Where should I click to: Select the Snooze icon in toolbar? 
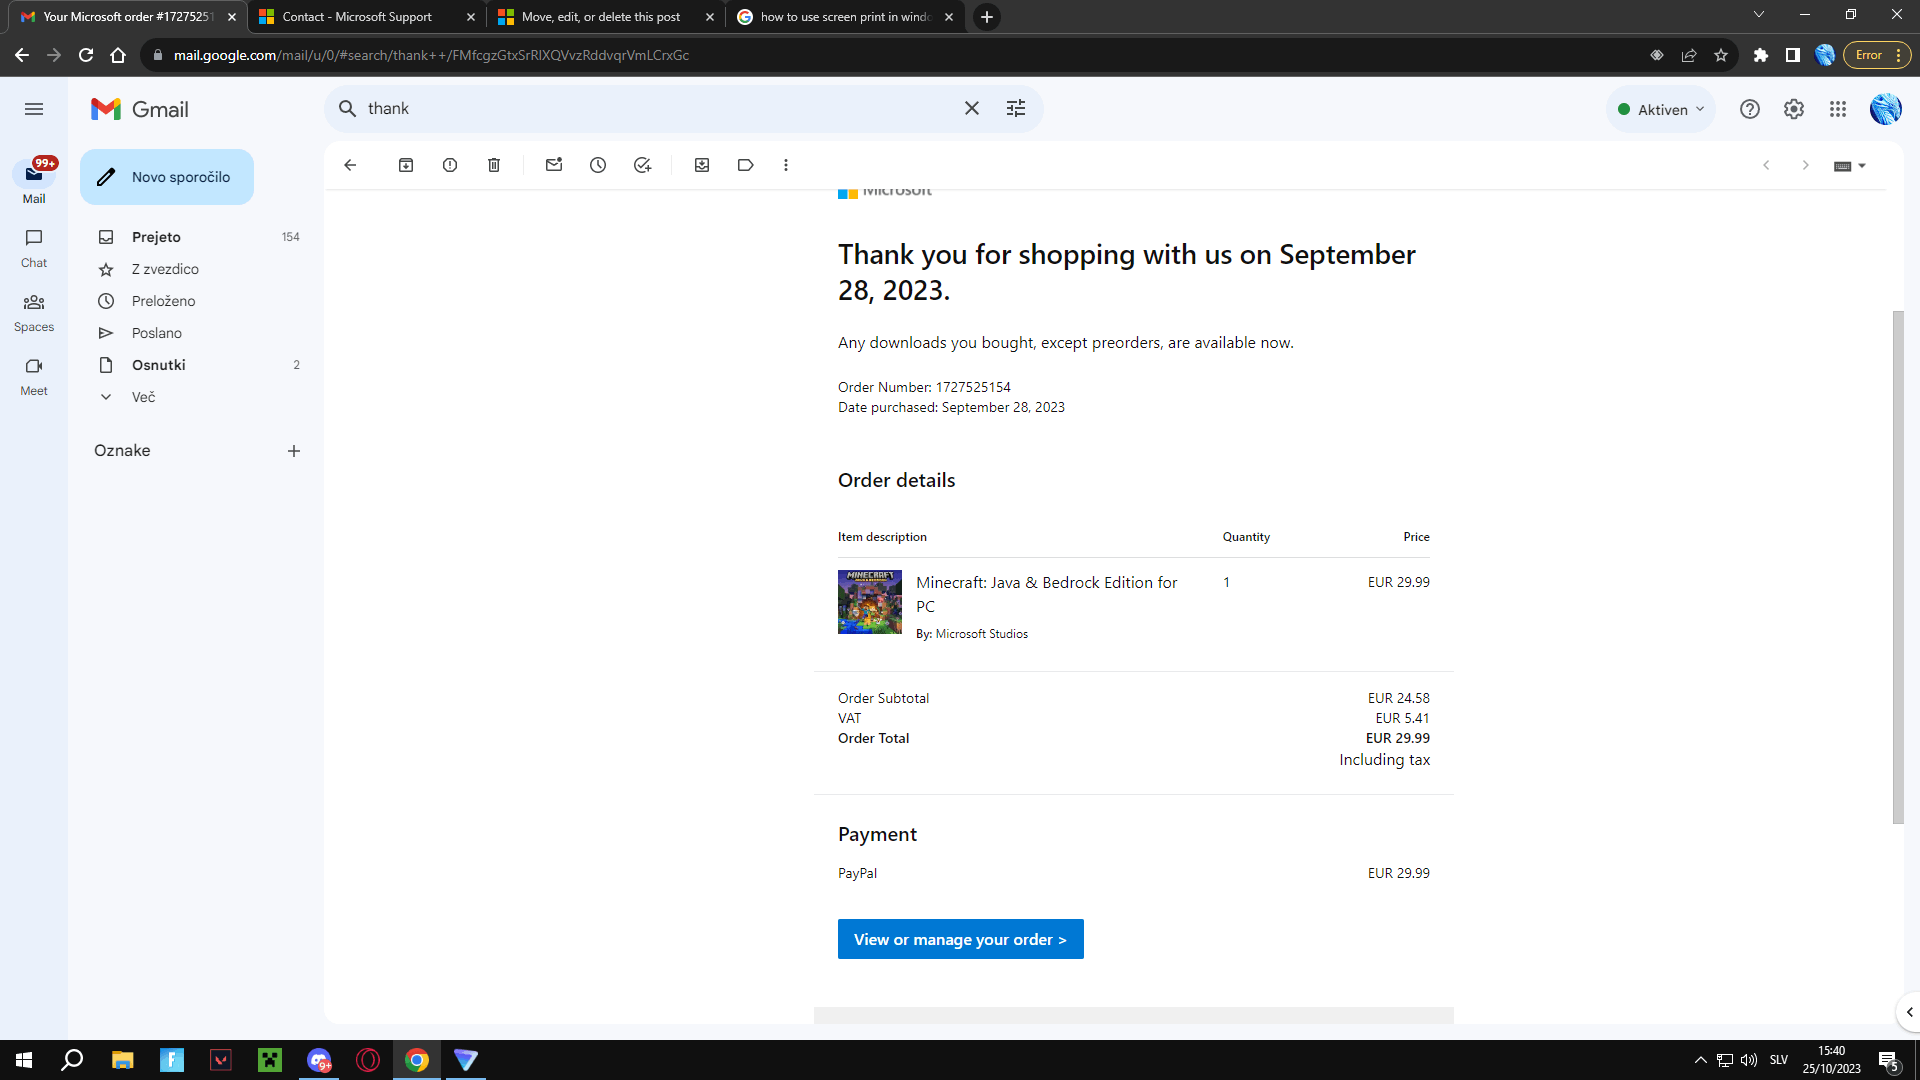tap(599, 165)
